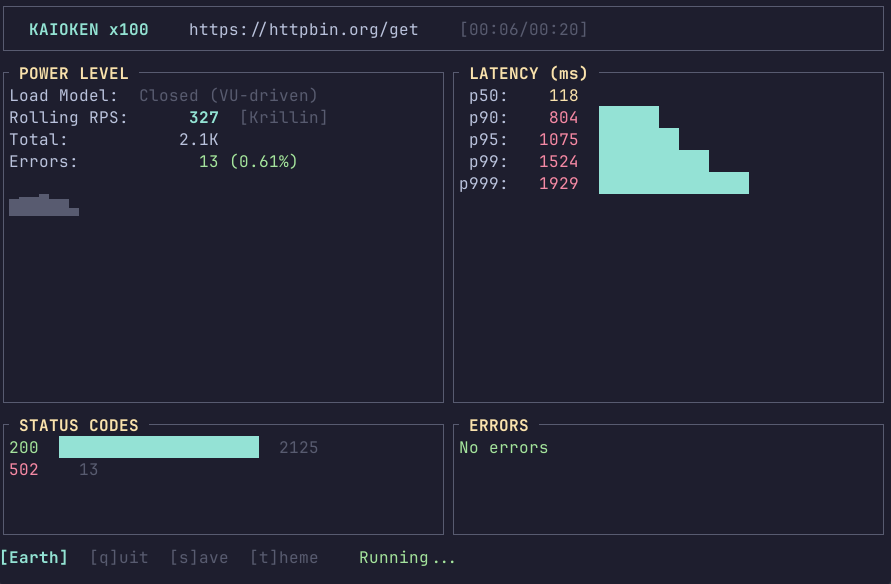This screenshot has width=891, height=584.
Task: Click the p999 latency bar
Action: pos(673,183)
